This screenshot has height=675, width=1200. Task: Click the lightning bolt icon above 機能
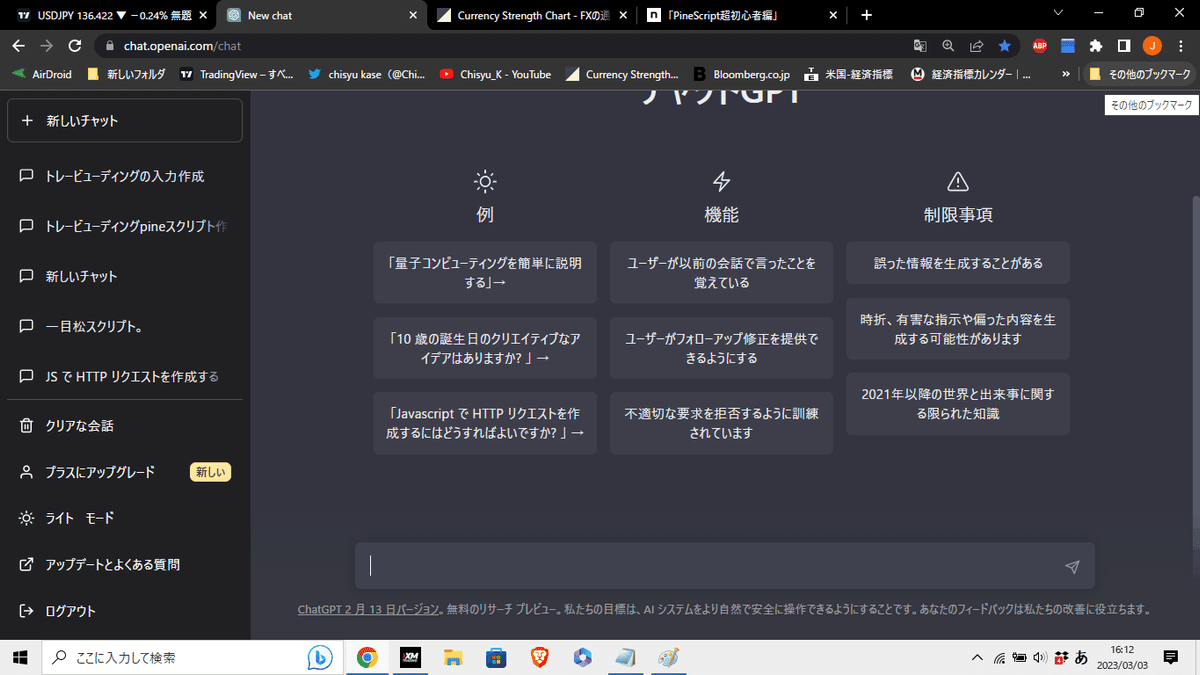click(x=721, y=181)
